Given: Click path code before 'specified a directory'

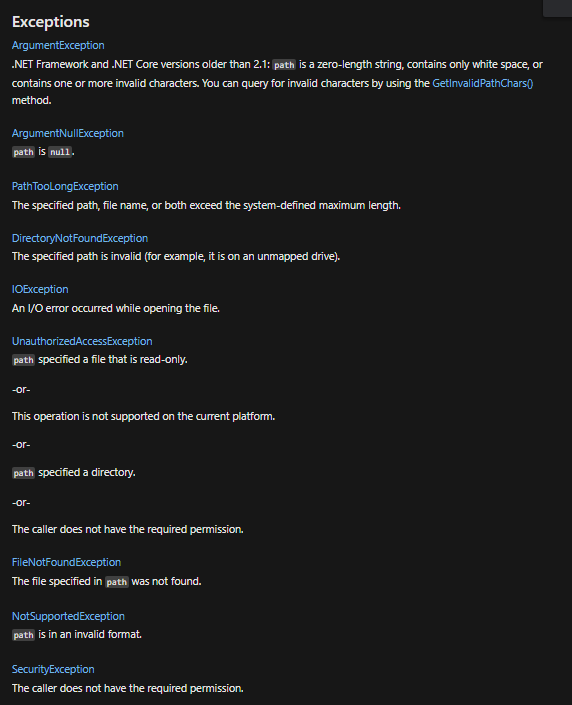Looking at the screenshot, I should tap(23, 473).
